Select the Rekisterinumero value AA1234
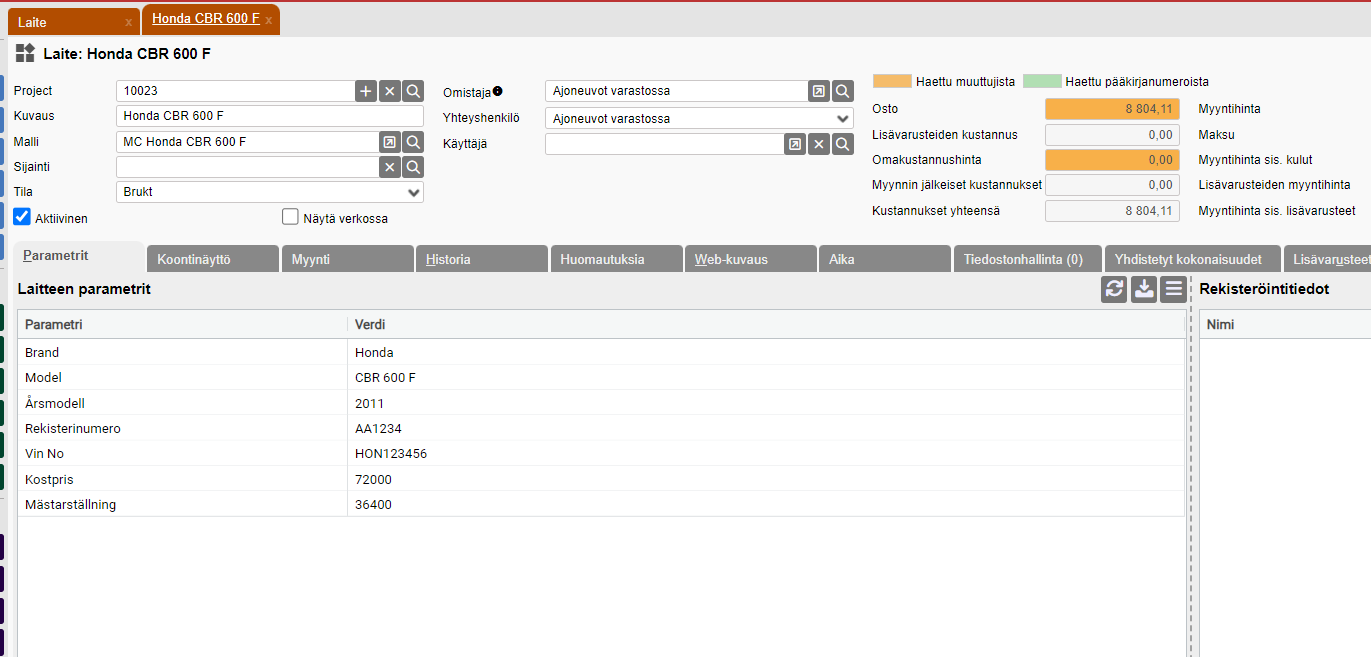 click(x=378, y=428)
